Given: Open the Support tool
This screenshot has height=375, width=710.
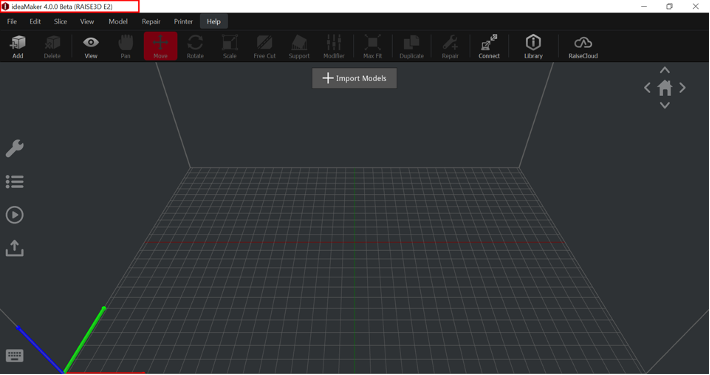Looking at the screenshot, I should click(x=299, y=46).
